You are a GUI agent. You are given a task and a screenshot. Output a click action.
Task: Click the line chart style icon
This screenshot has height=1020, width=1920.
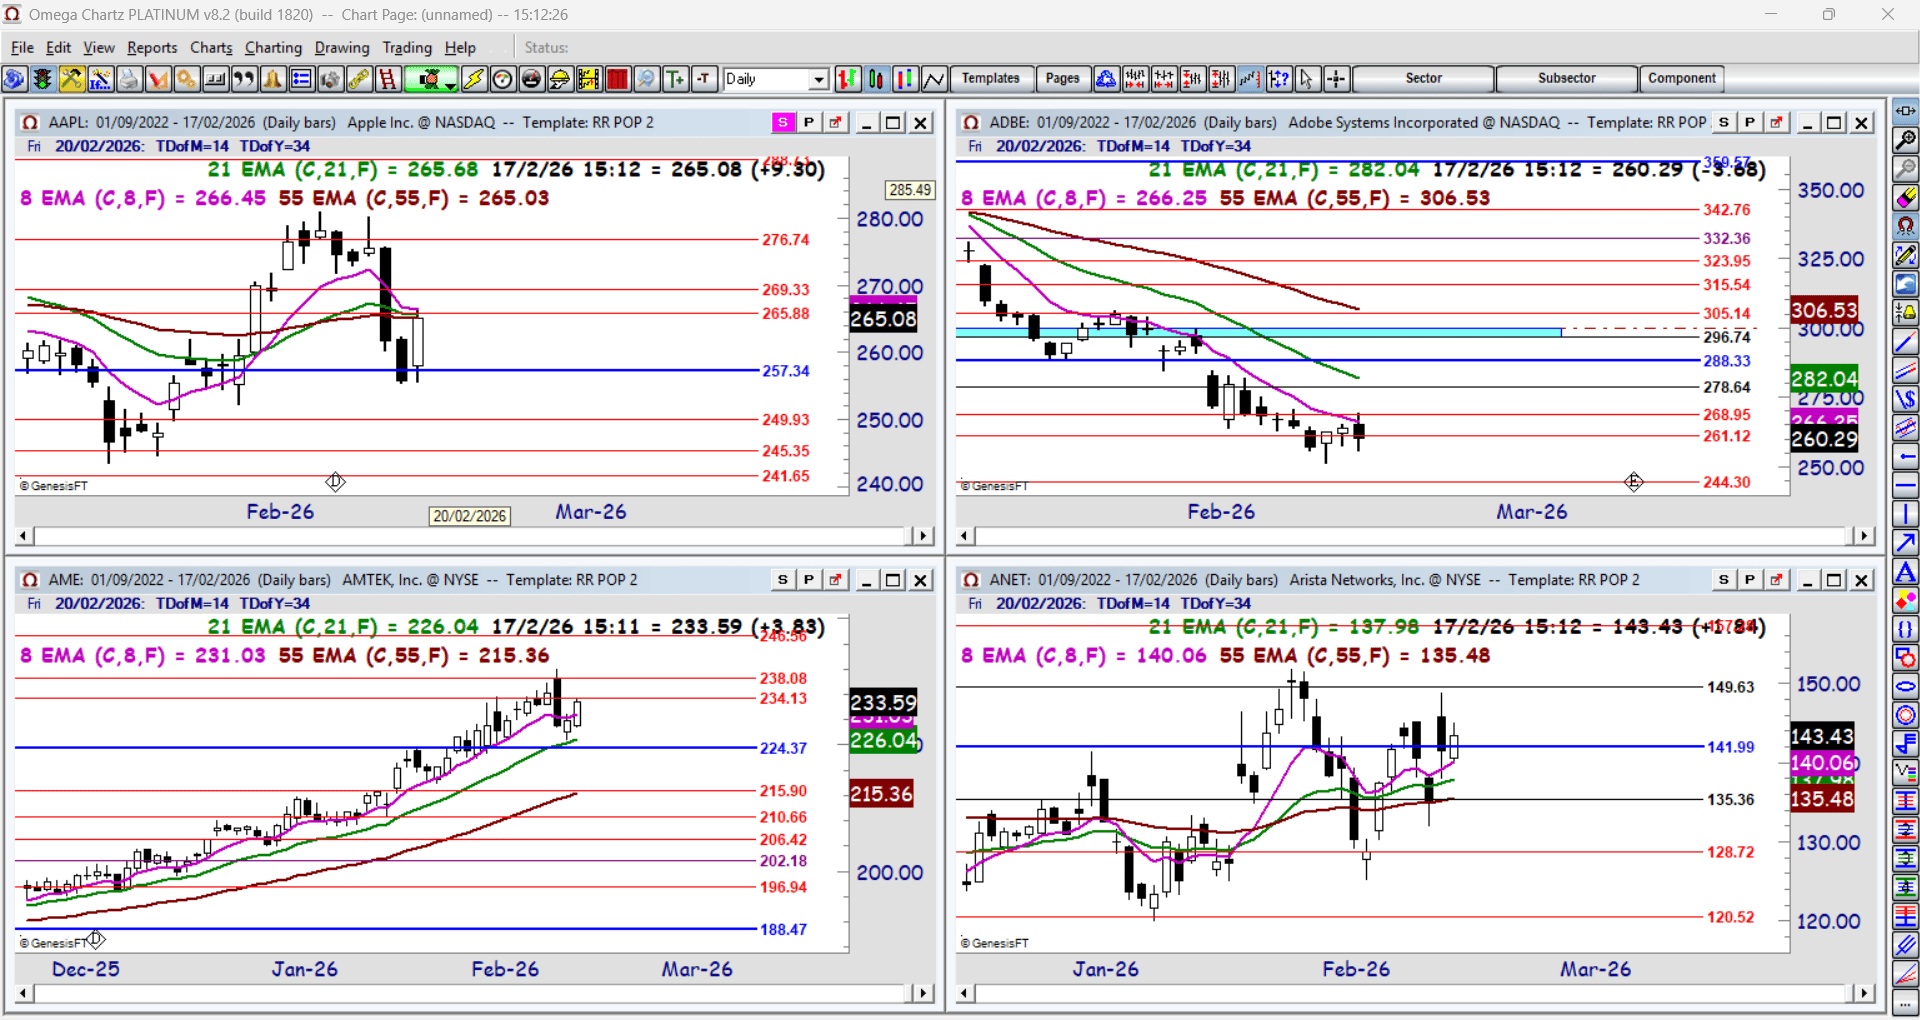(x=934, y=79)
